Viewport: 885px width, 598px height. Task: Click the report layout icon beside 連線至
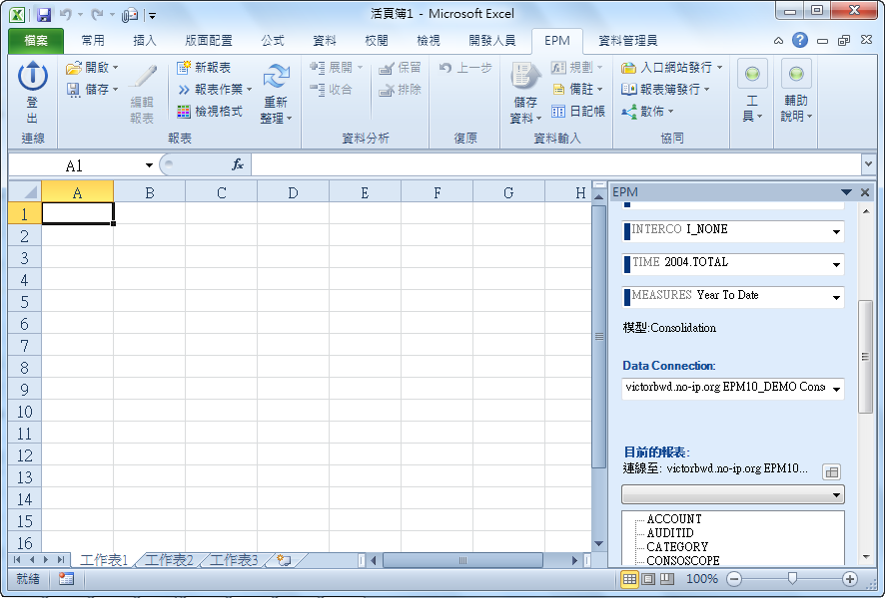point(831,471)
